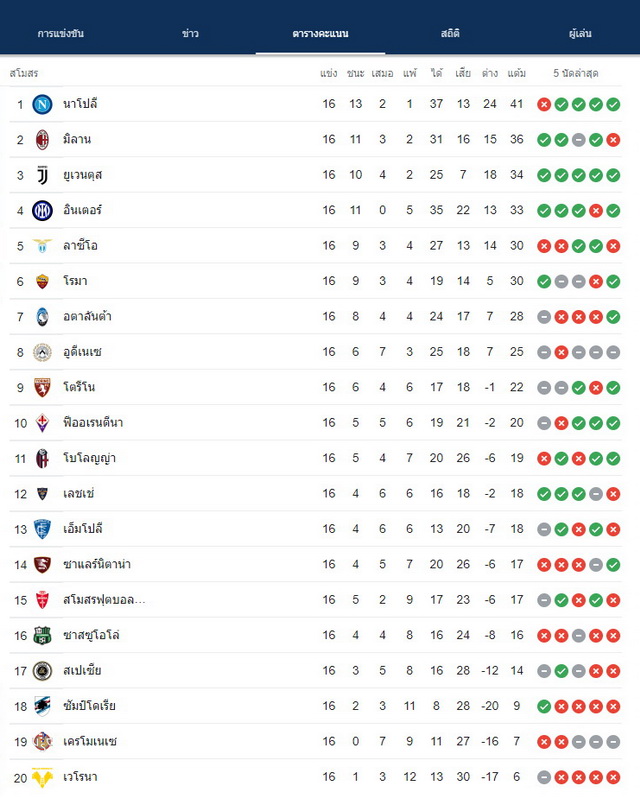Click the Sassuolo green crest icon
Screen dimensions: 640x799
[x=42, y=635]
